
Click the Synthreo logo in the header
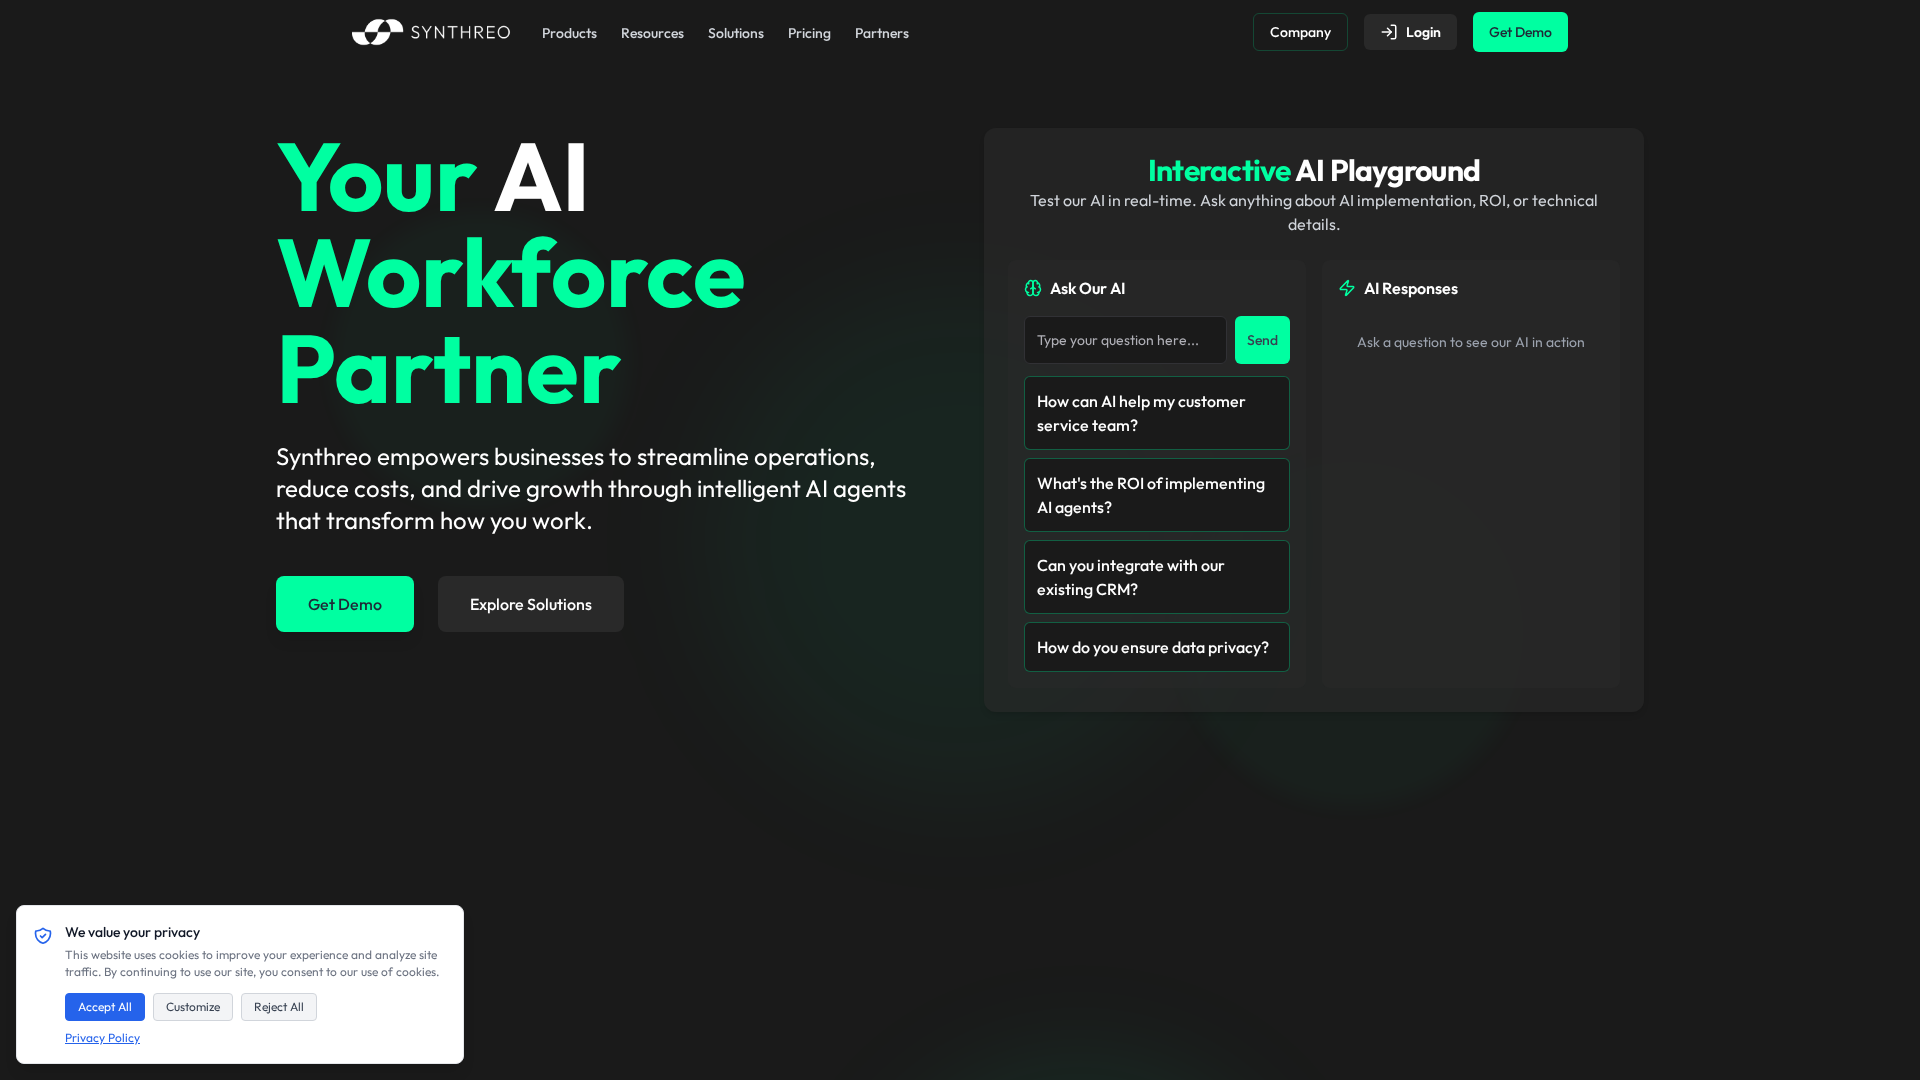430,32
